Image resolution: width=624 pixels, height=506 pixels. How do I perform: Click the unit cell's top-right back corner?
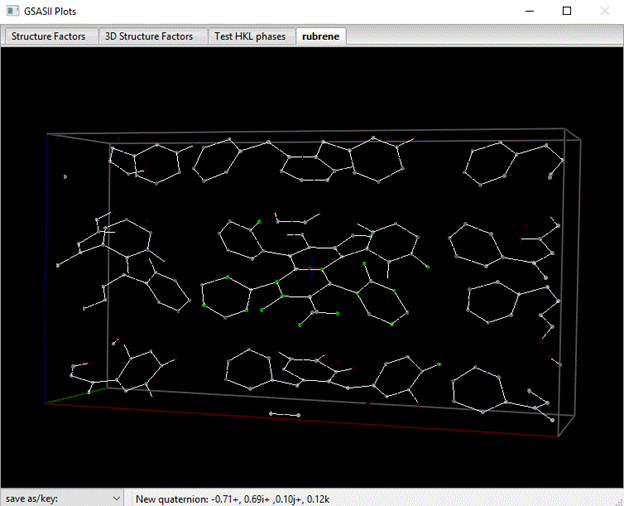point(566,129)
